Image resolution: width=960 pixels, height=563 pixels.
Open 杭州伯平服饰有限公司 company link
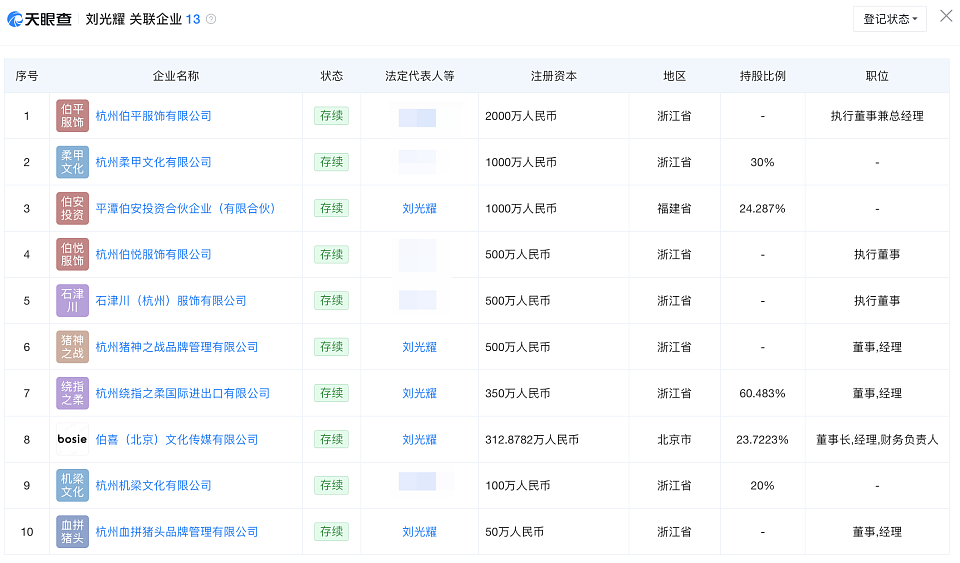coord(153,116)
